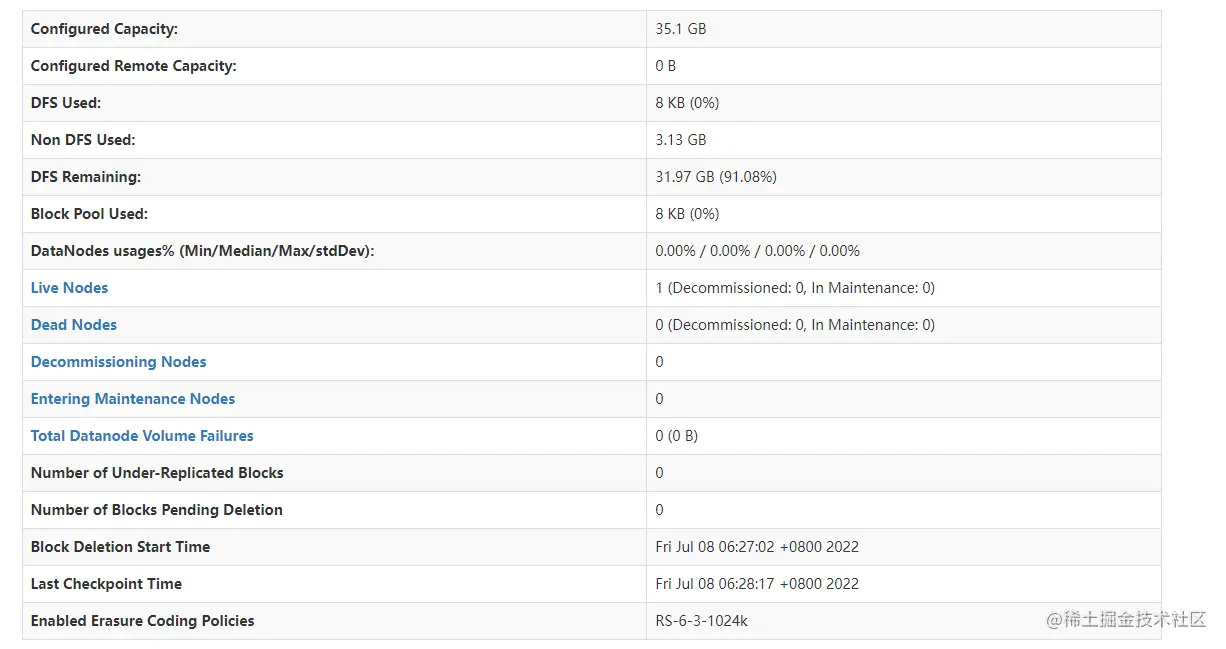This screenshot has width=1226, height=649.
Task: Select the 06:27:02 deletion start timestamp
Action: (757, 547)
